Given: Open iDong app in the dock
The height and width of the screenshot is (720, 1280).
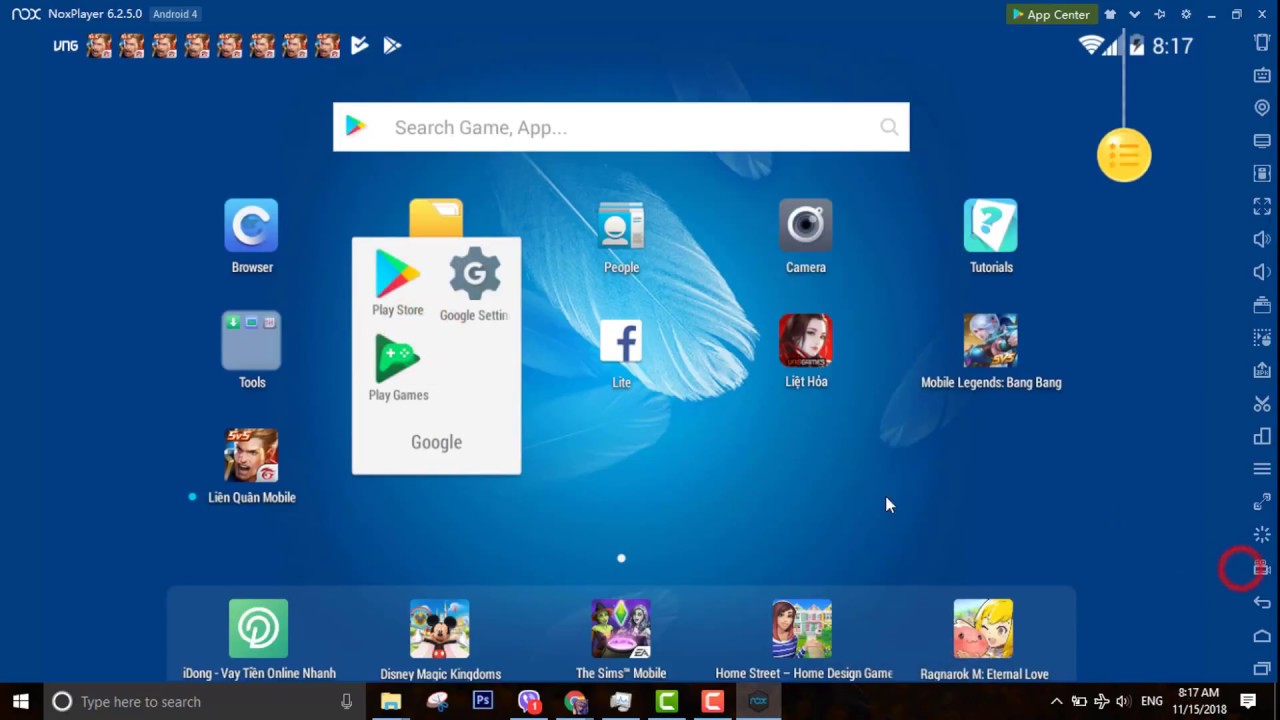Looking at the screenshot, I should pos(258,628).
